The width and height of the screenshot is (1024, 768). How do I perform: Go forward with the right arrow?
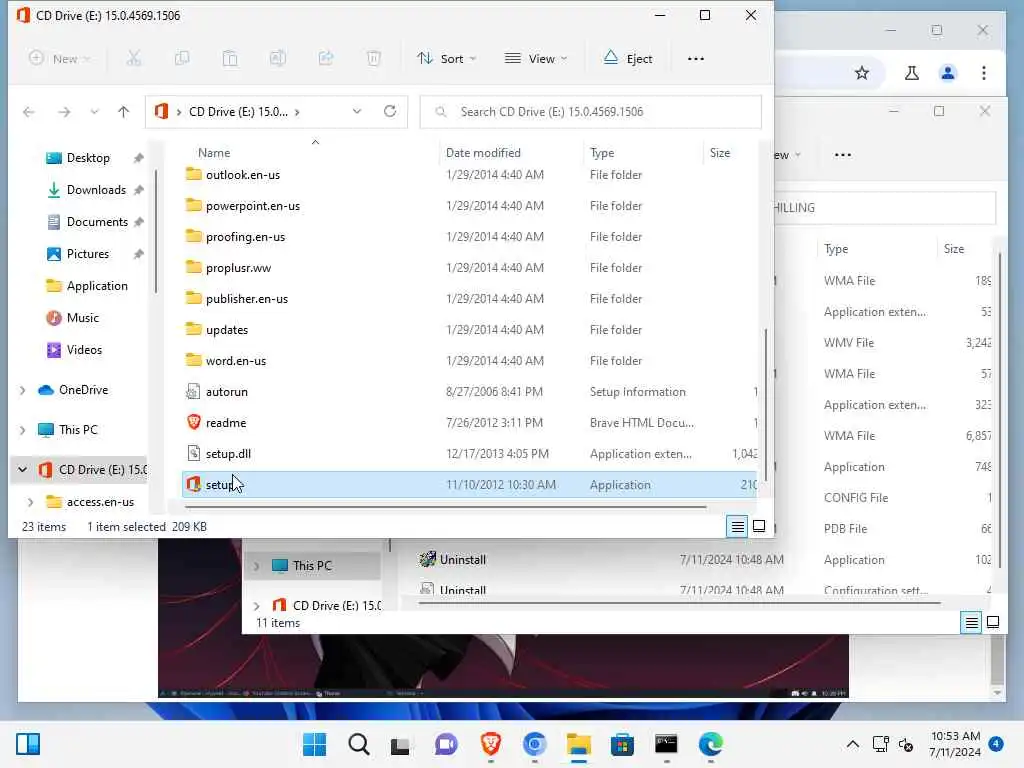(x=64, y=112)
